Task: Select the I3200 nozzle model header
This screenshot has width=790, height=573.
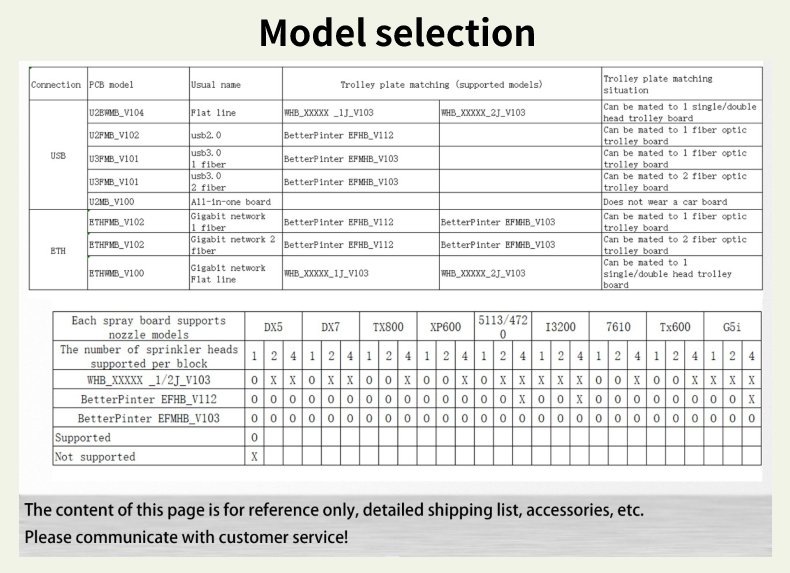Action: (x=560, y=327)
